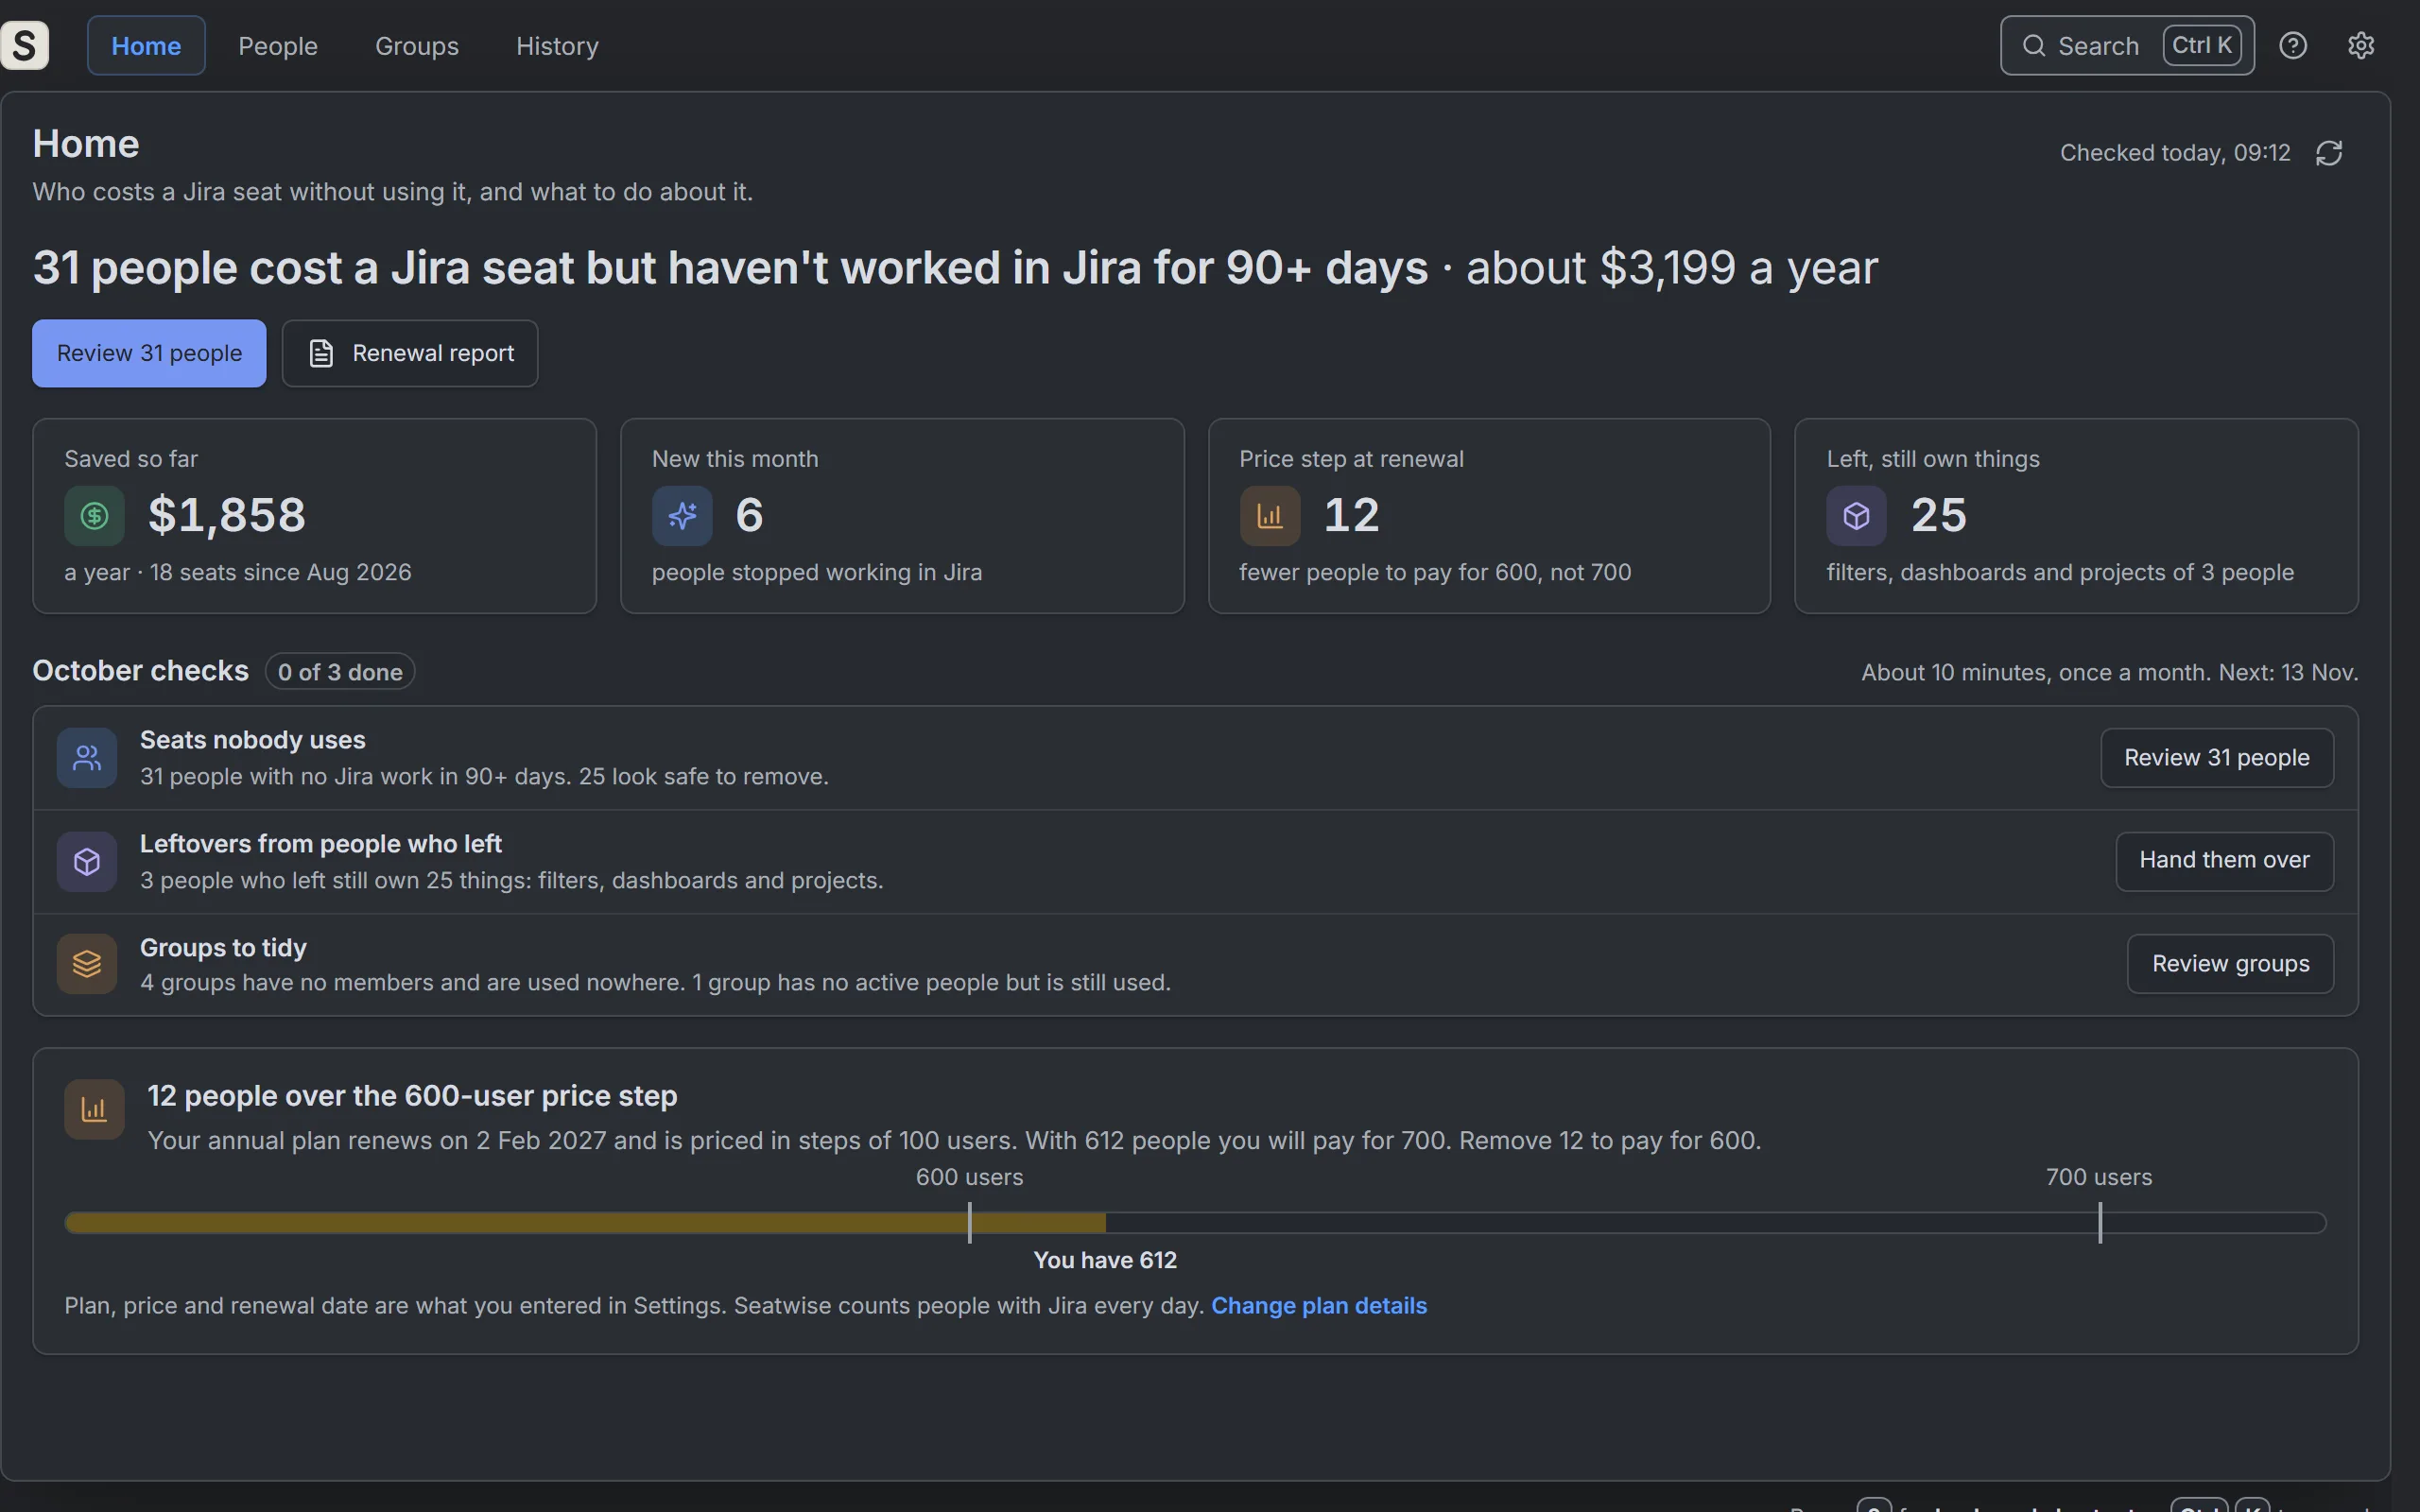This screenshot has width=2420, height=1512.
Task: Refresh the check with the reload icon
Action: (x=2329, y=153)
